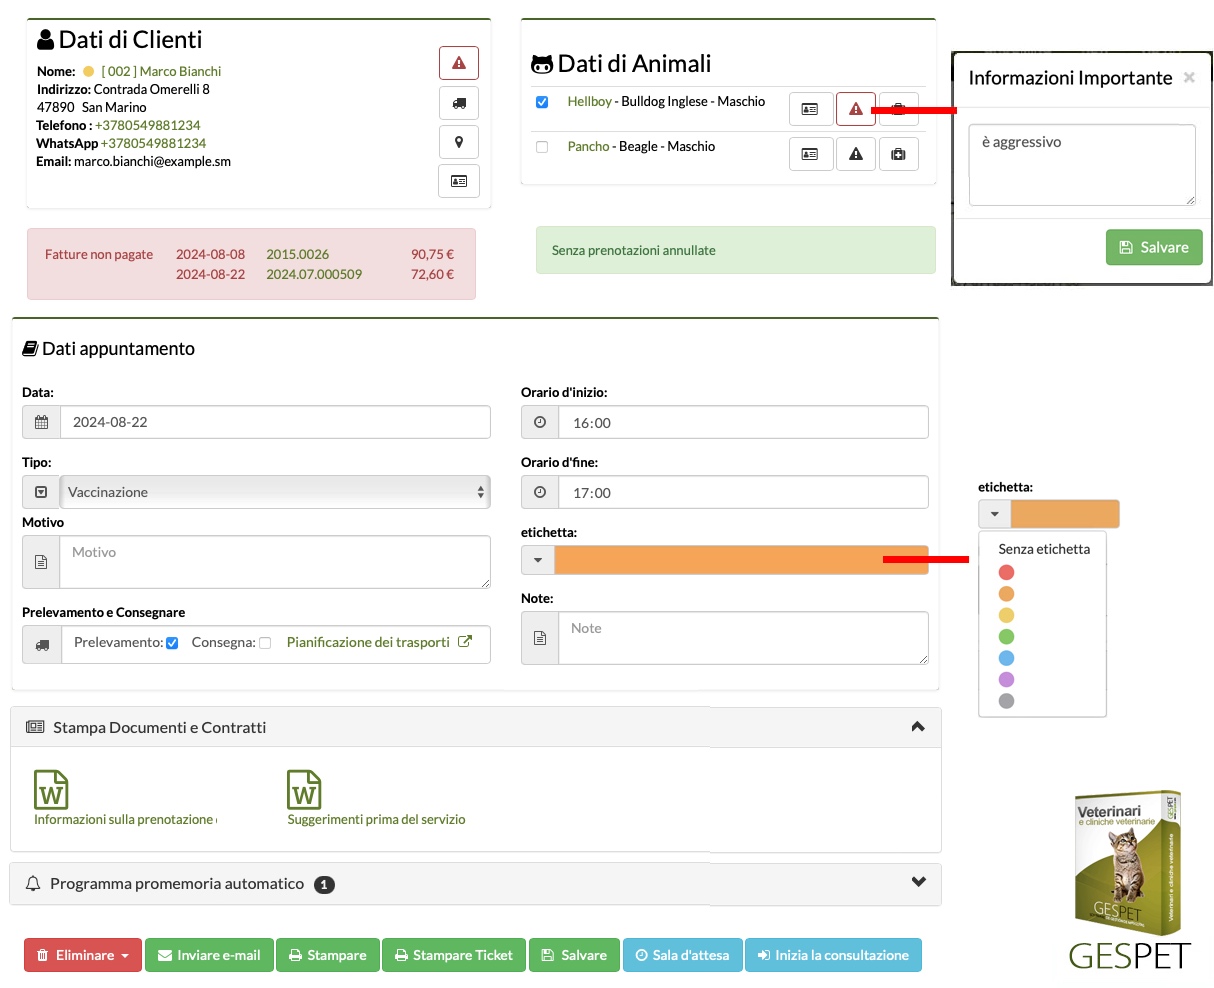
Task: Open Pancho's ID card icon
Action: (811, 154)
